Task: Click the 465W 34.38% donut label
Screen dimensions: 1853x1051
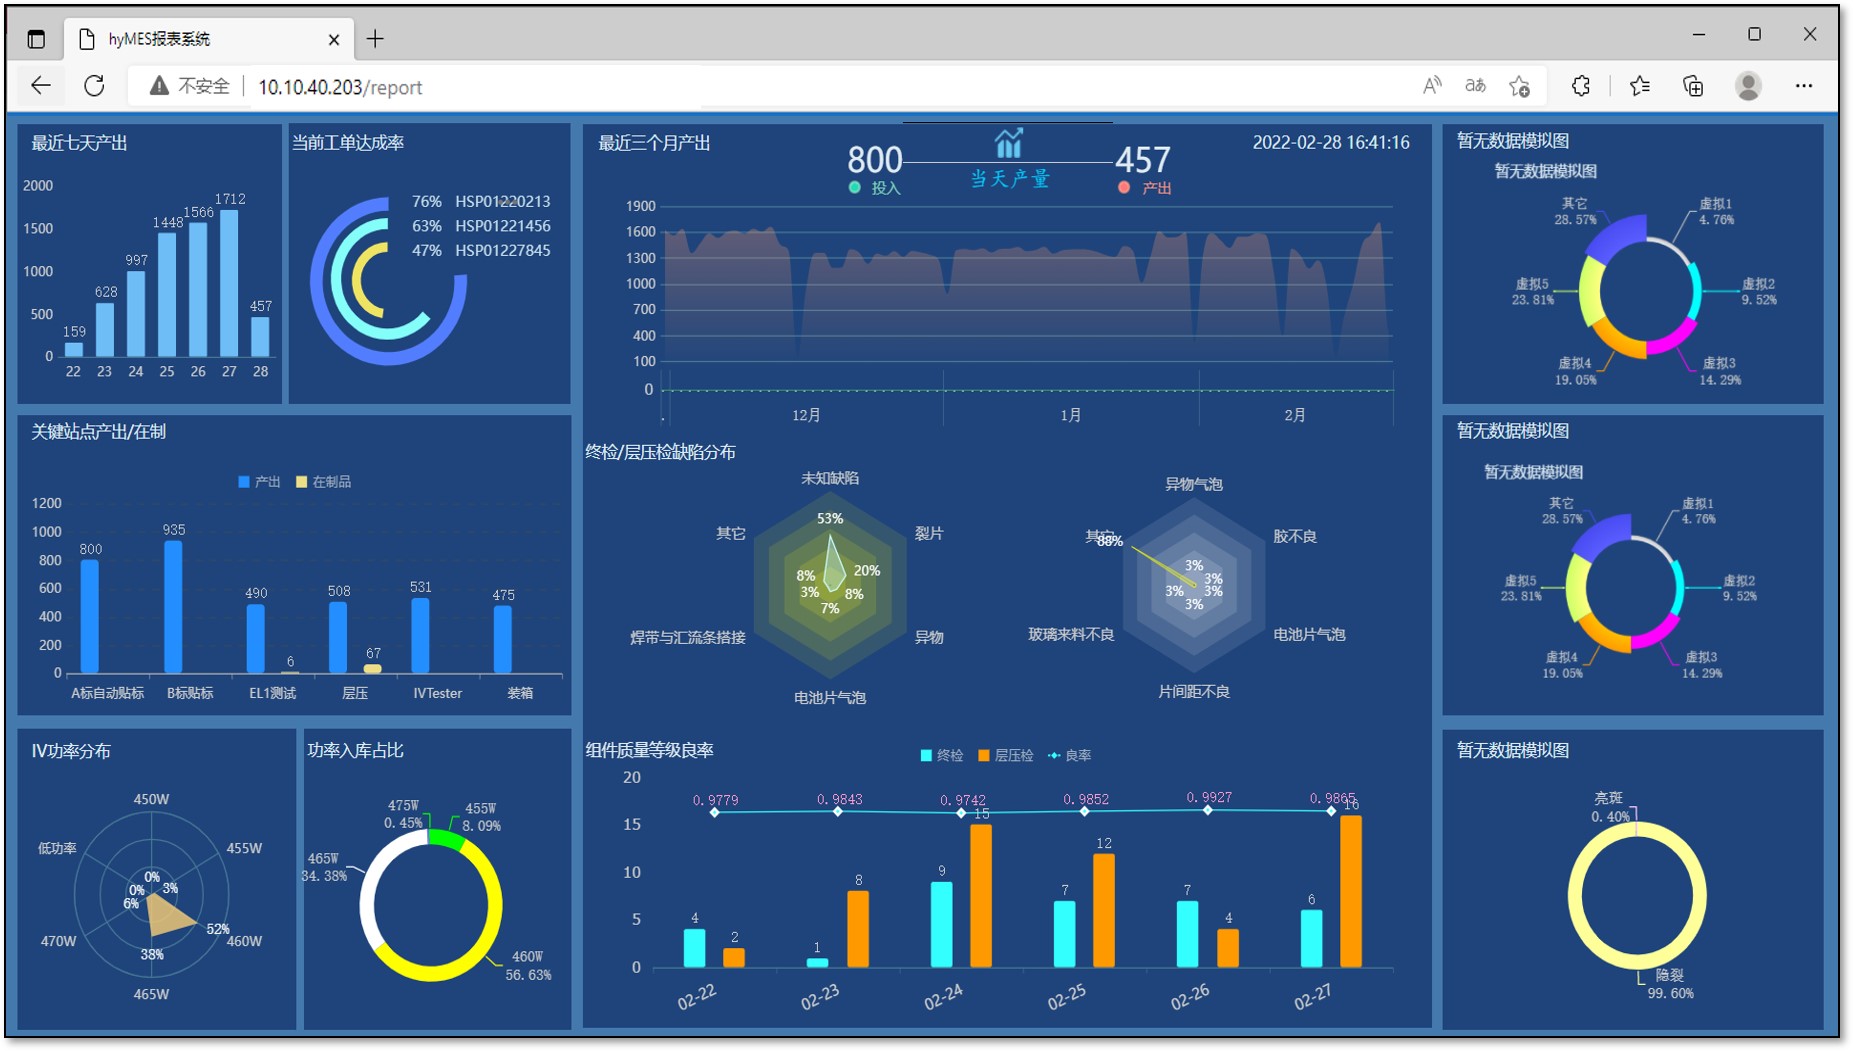Action: click(x=324, y=867)
